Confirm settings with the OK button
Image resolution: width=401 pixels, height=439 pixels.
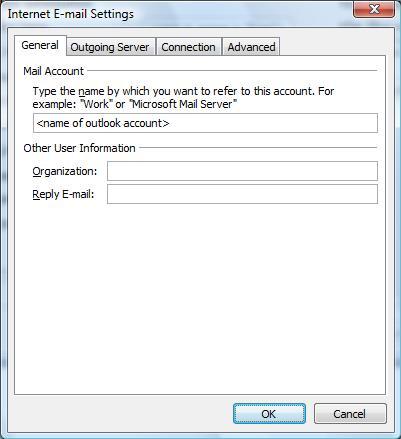pyautogui.click(x=269, y=414)
